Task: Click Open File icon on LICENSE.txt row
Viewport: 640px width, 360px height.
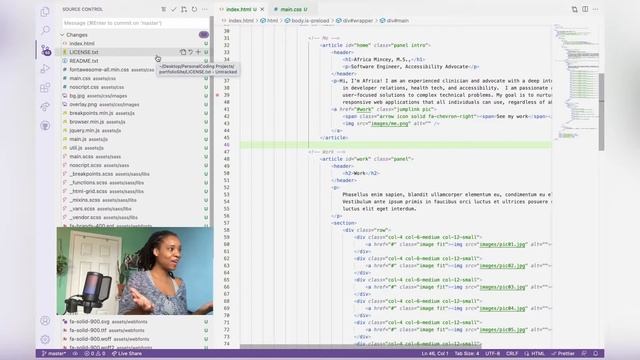Action: coord(183,52)
